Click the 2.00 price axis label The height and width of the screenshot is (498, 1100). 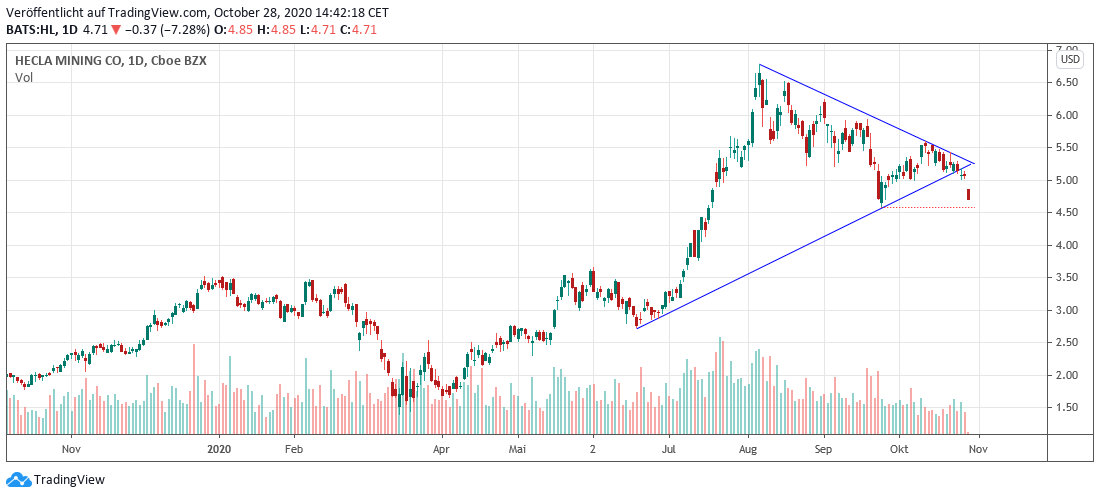pos(1069,375)
